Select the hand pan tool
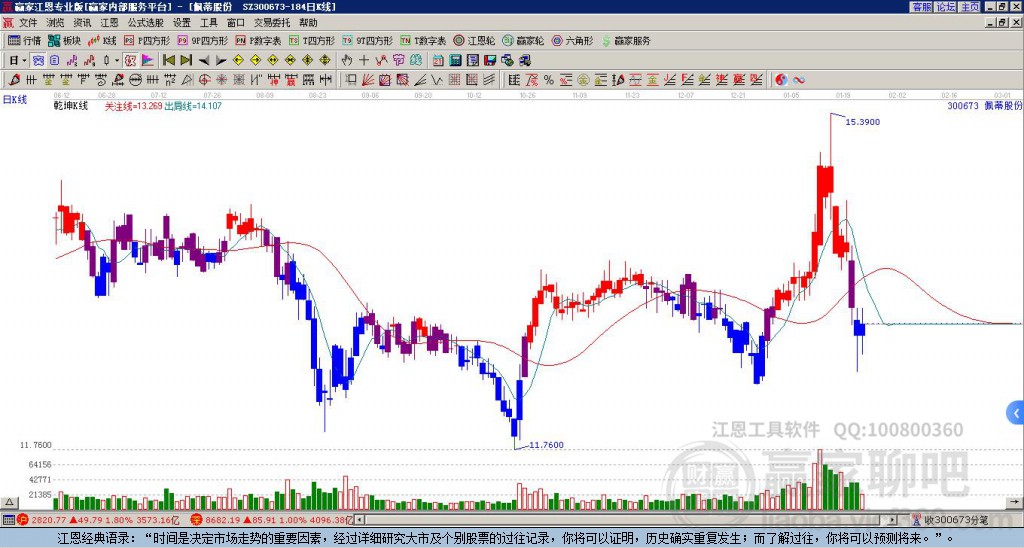 [347, 61]
